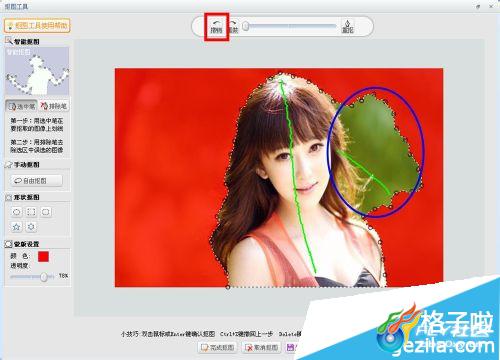Screen dimensions: 500x360
Task: Click the 自由抠图 free cutout button
Action: pyautogui.click(x=36, y=181)
